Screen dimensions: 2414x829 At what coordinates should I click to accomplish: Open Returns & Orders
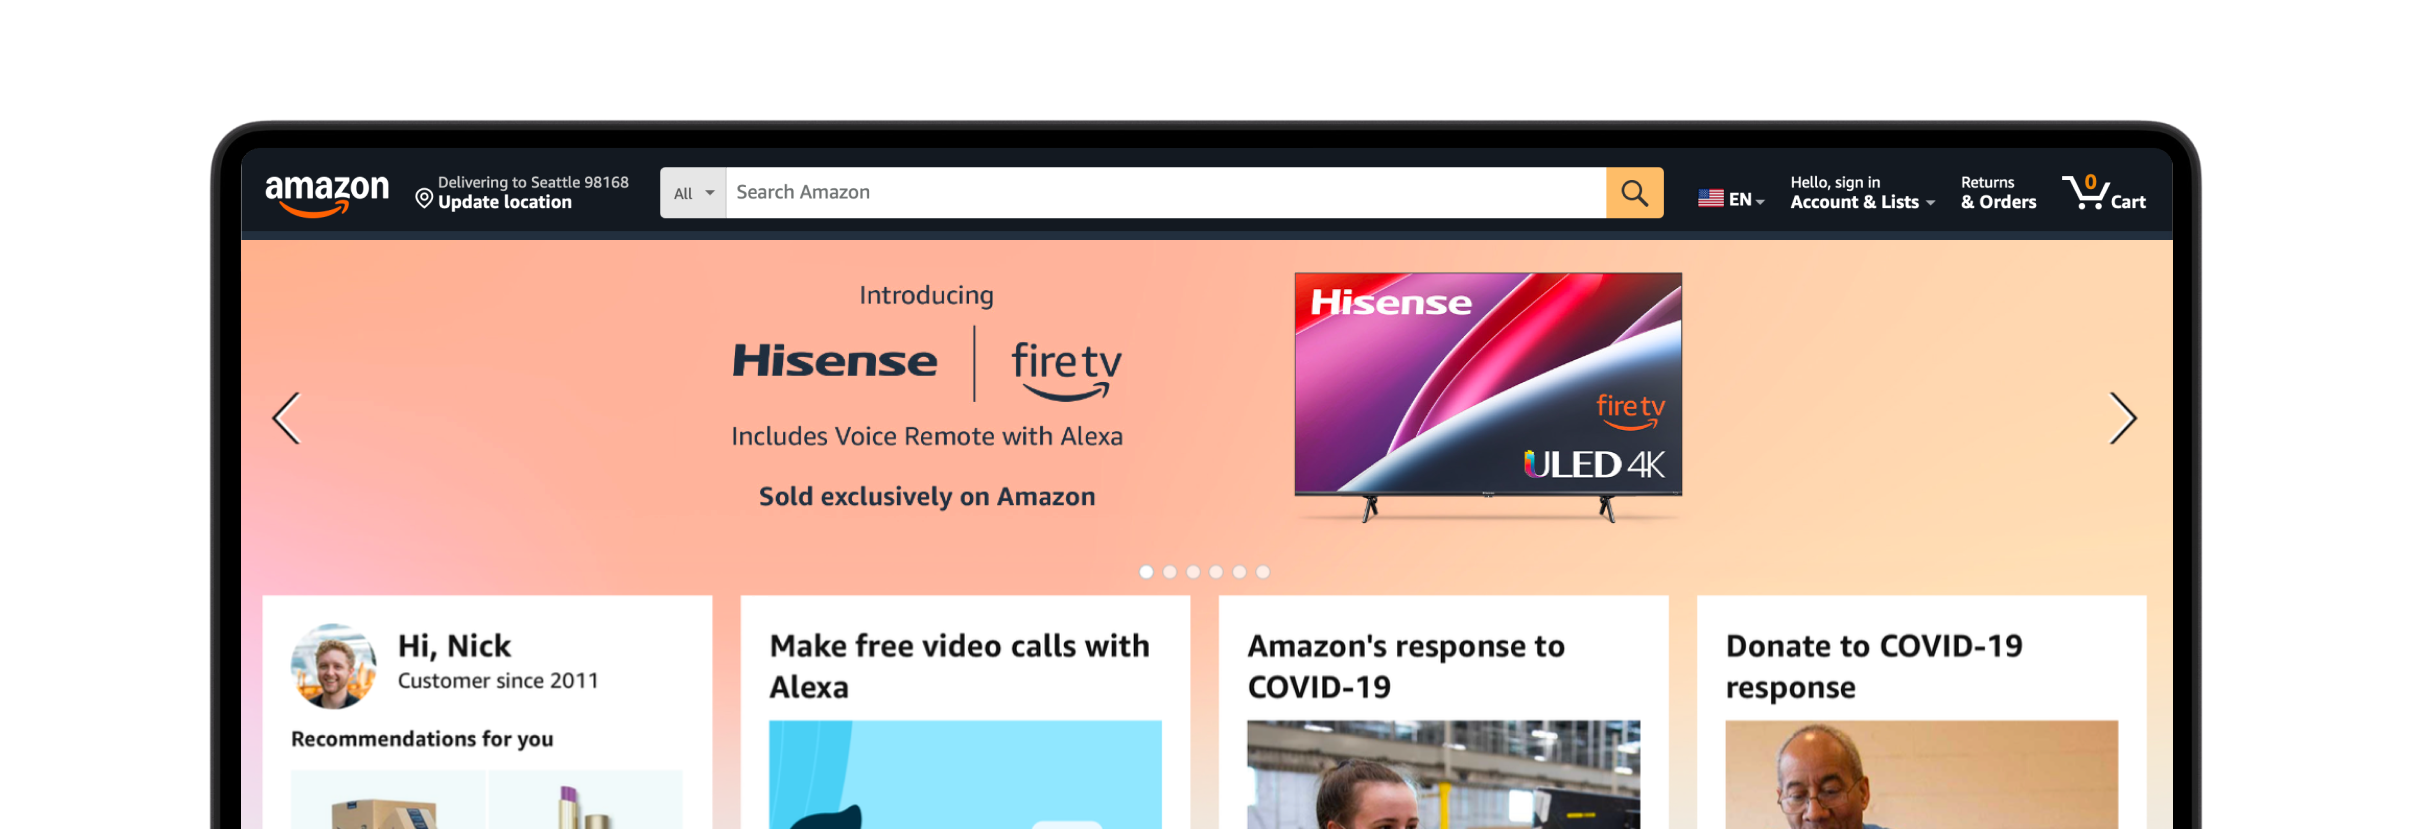[1998, 192]
